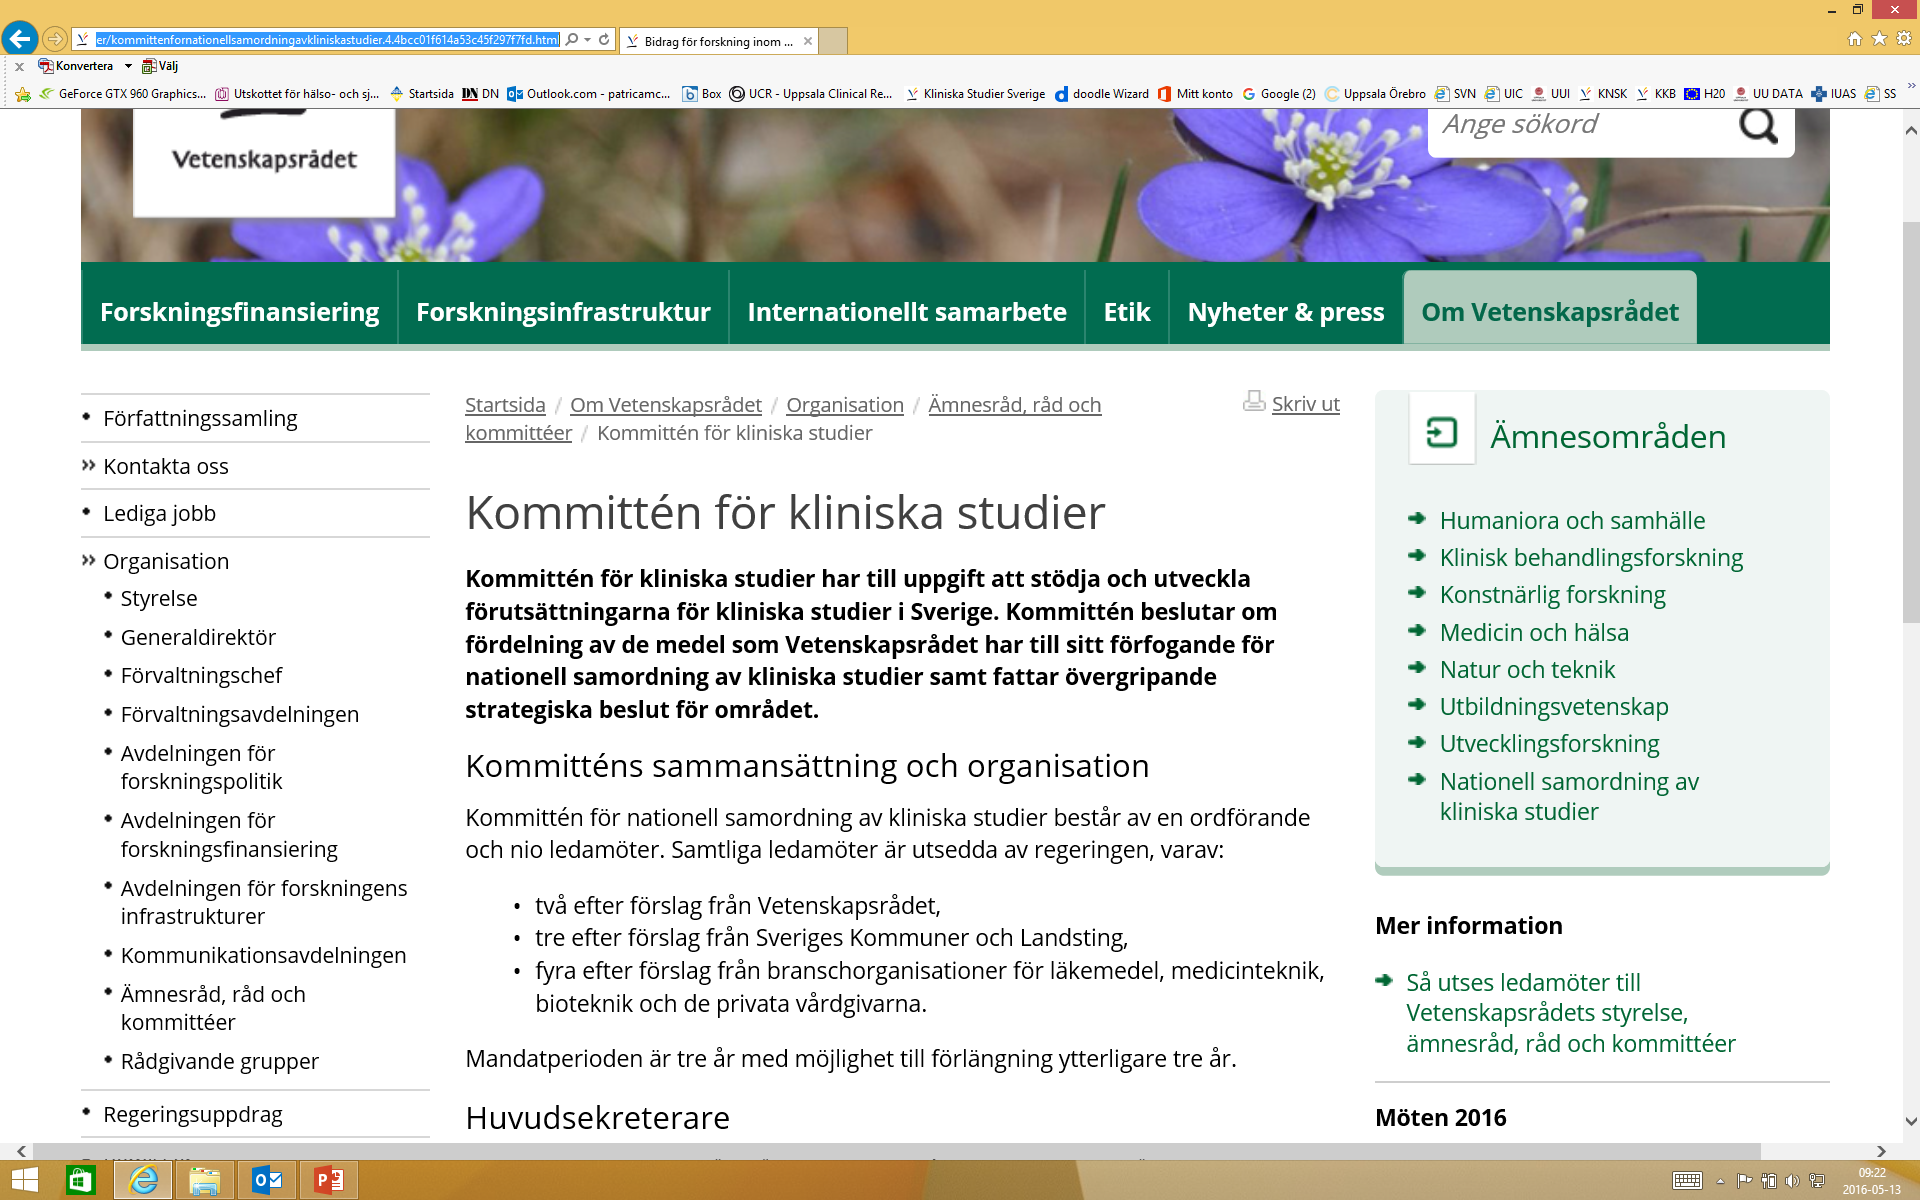Open the Konvertera dropdown arrow

pos(128,66)
